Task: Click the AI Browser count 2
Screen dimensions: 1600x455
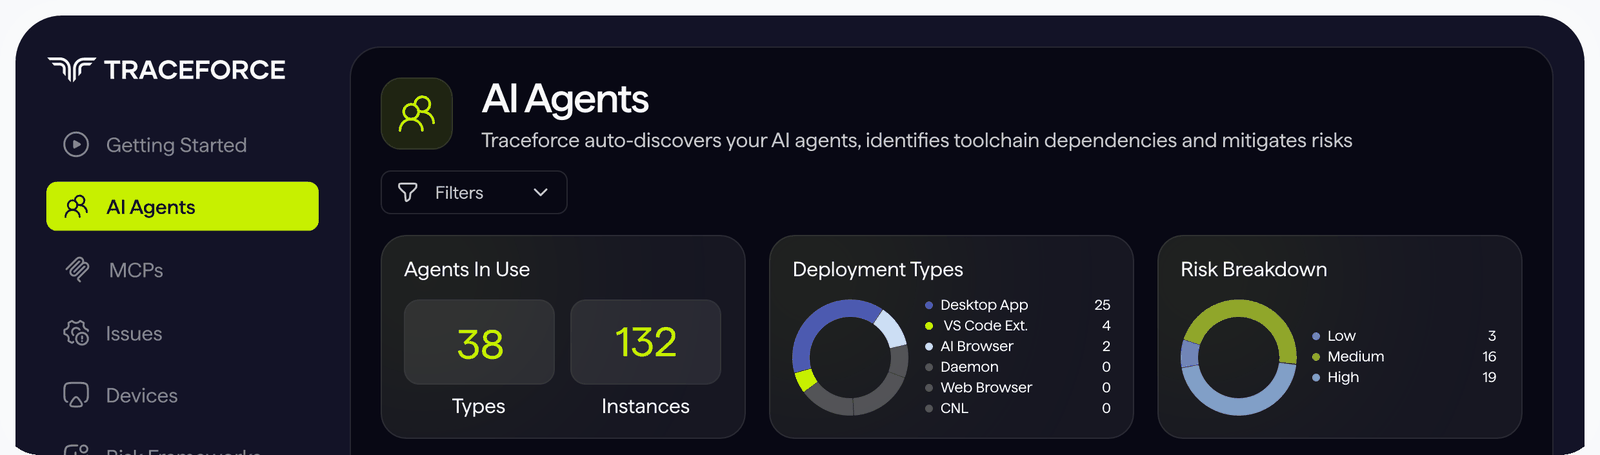Action: click(x=1106, y=346)
